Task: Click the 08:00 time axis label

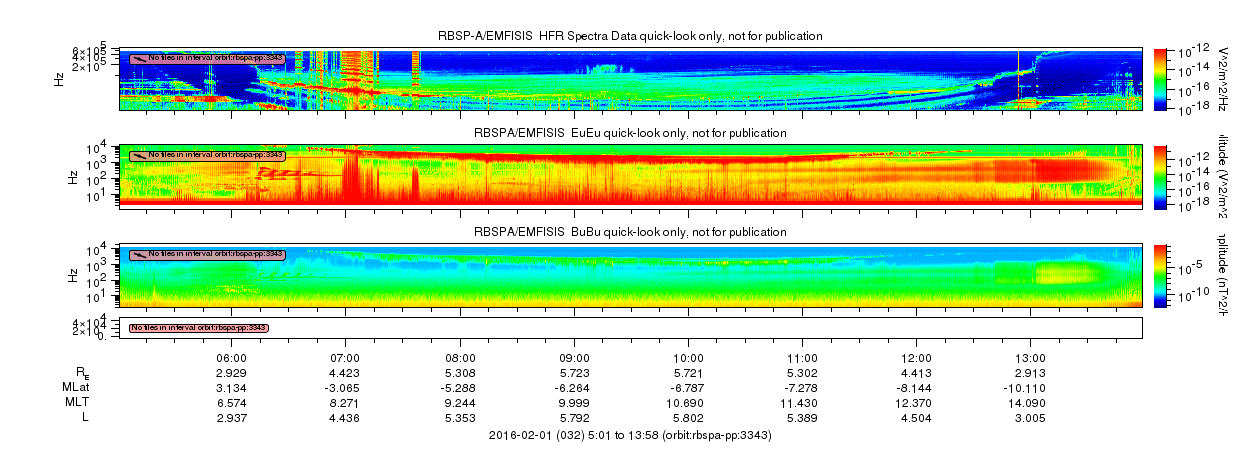Action: pyautogui.click(x=460, y=358)
